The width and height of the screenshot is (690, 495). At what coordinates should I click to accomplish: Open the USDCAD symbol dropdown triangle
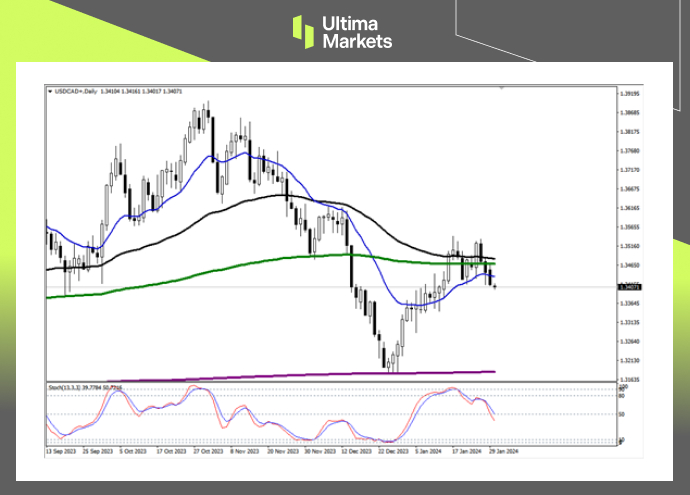pos(50,89)
